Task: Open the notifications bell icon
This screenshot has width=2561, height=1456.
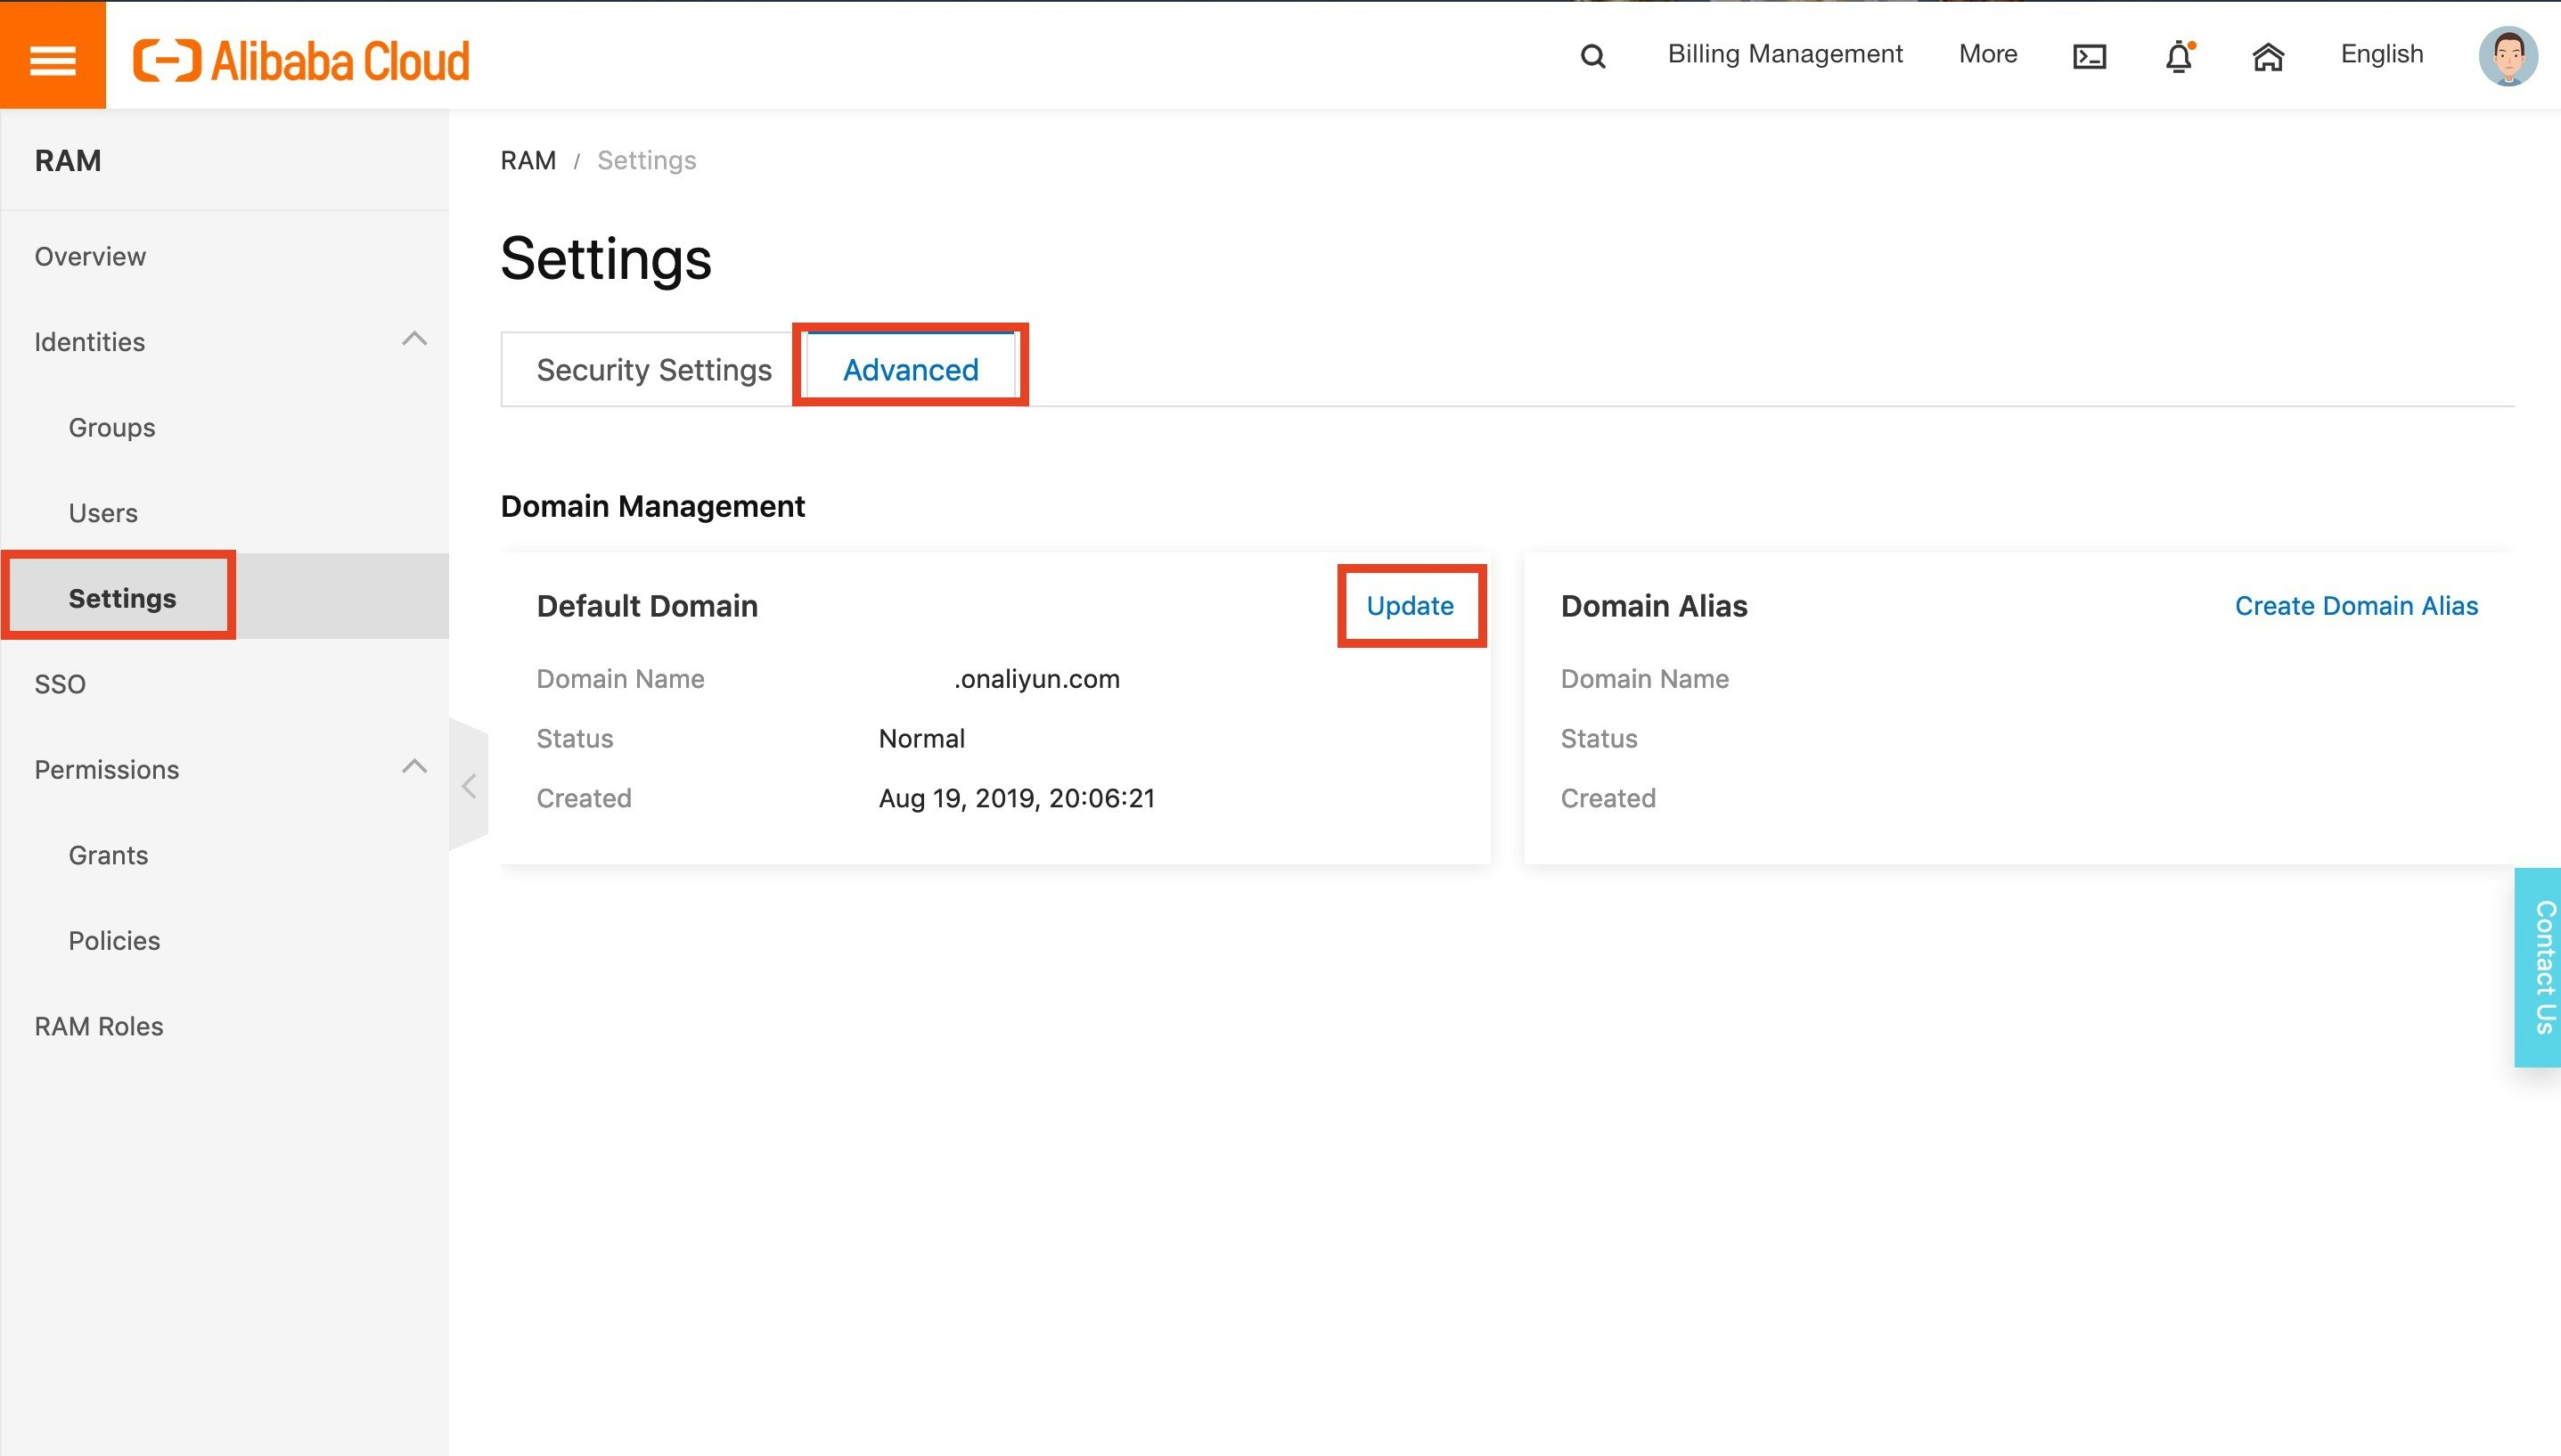Action: (x=2179, y=56)
